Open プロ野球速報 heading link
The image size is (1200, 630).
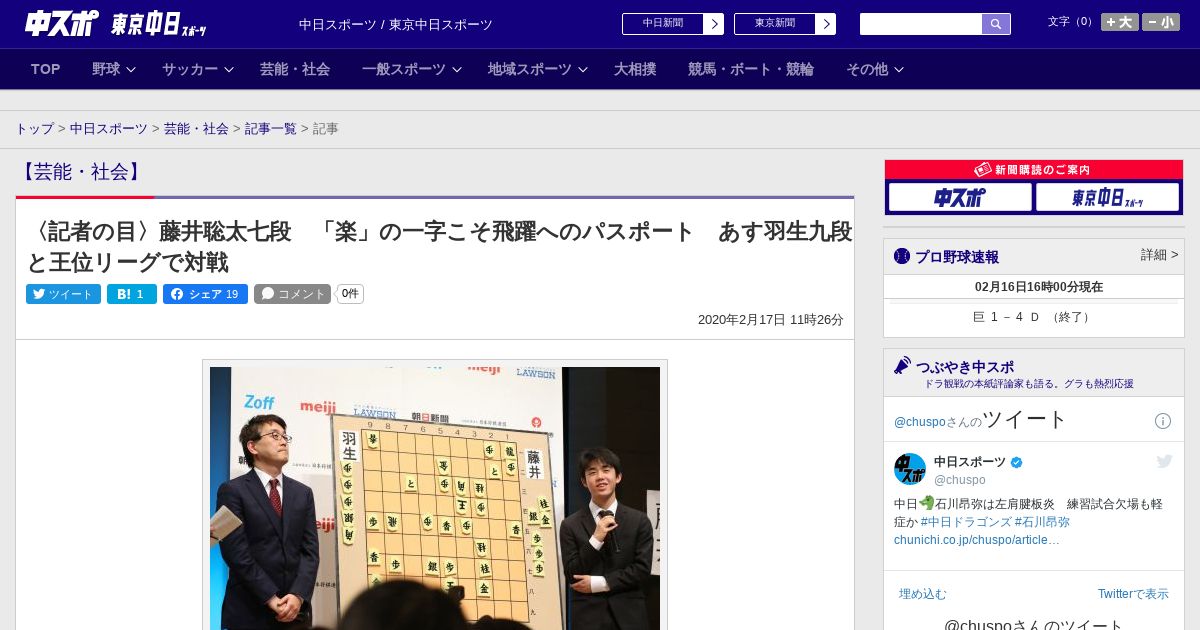tap(957, 257)
